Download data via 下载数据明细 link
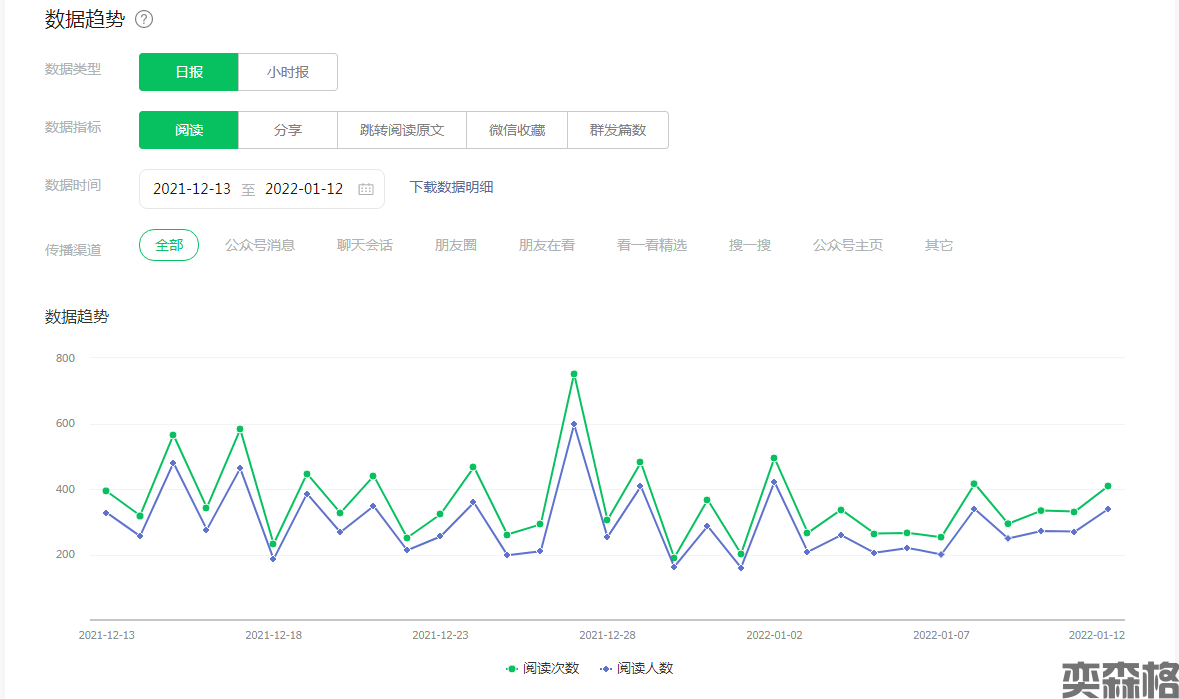The image size is (1179, 699). click(x=452, y=187)
